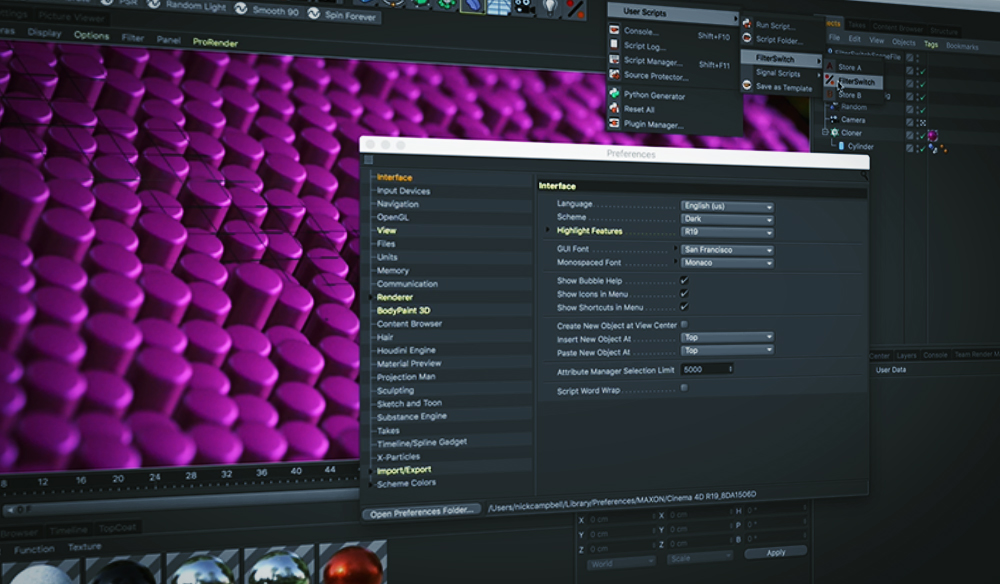This screenshot has width=1000, height=584.
Task: Toggle Camera layer square in Objects
Action: pyautogui.click(x=910, y=122)
